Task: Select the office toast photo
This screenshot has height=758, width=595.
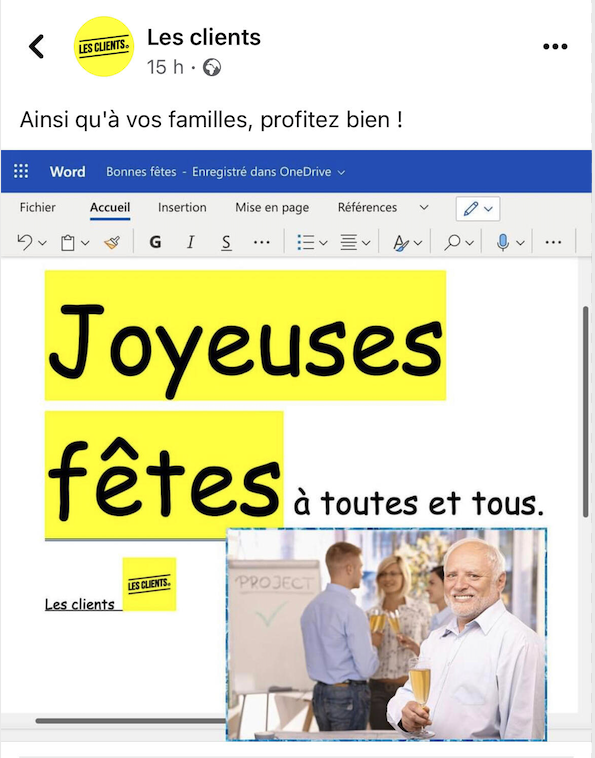Action: pyautogui.click(x=387, y=634)
